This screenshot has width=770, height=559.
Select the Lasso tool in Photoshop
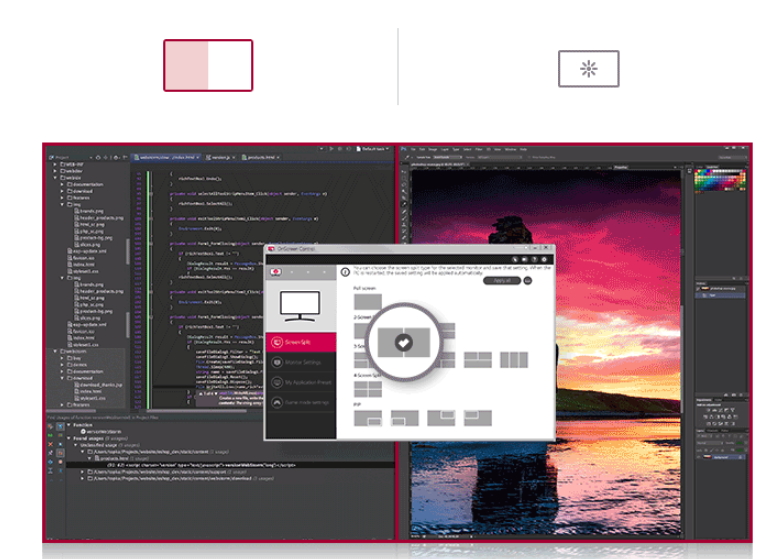point(404,185)
